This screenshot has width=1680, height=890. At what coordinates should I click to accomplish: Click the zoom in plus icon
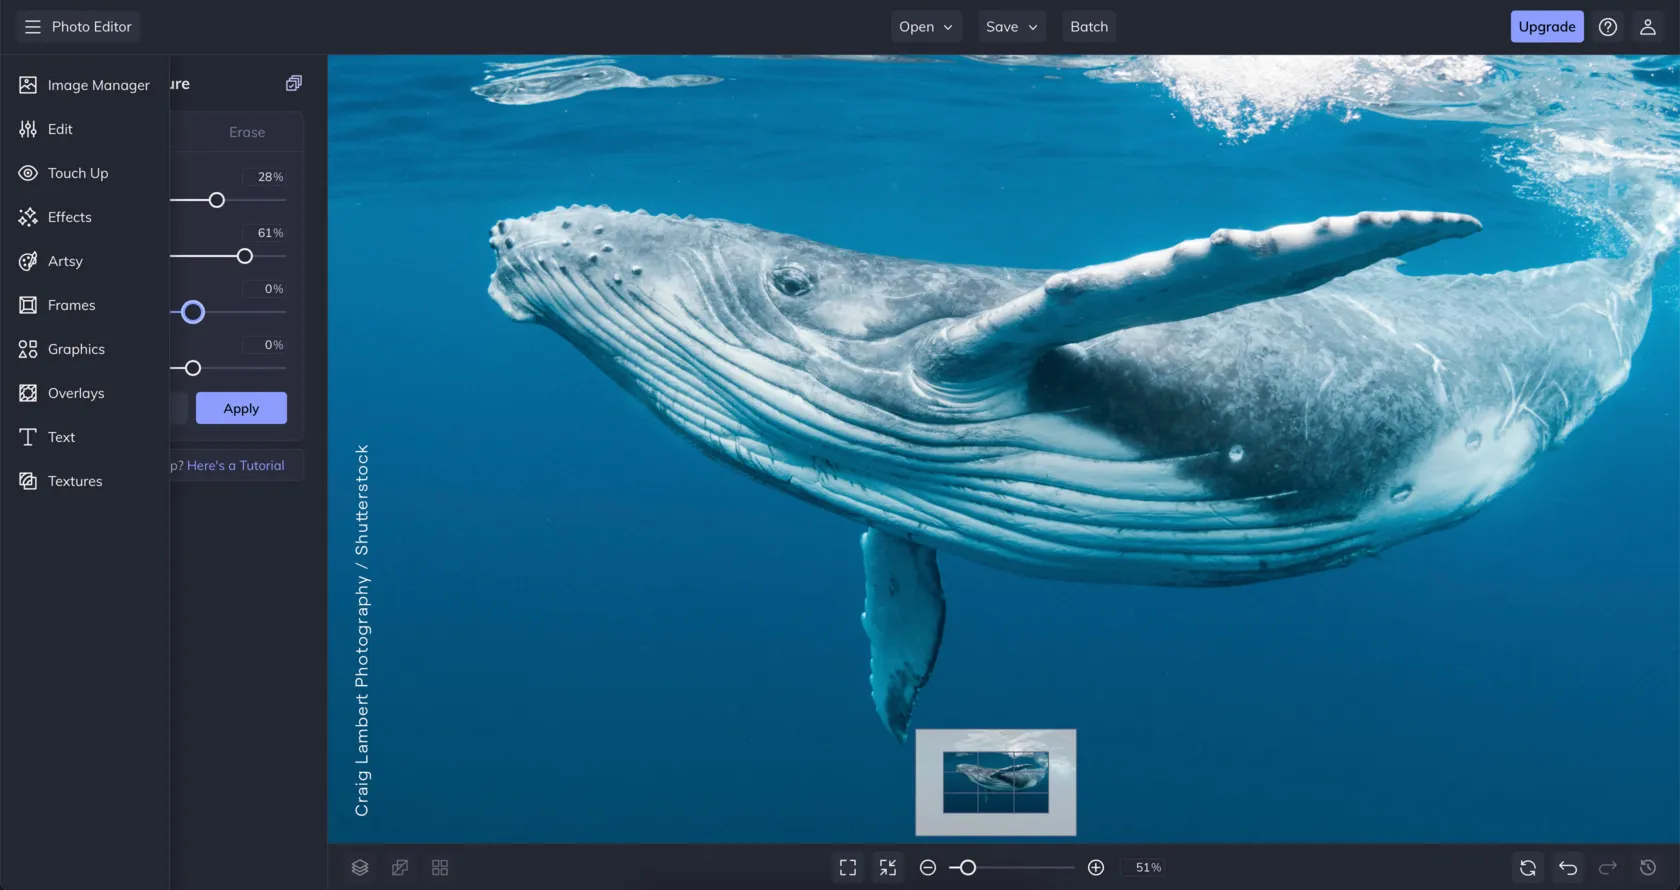pyautogui.click(x=1096, y=868)
